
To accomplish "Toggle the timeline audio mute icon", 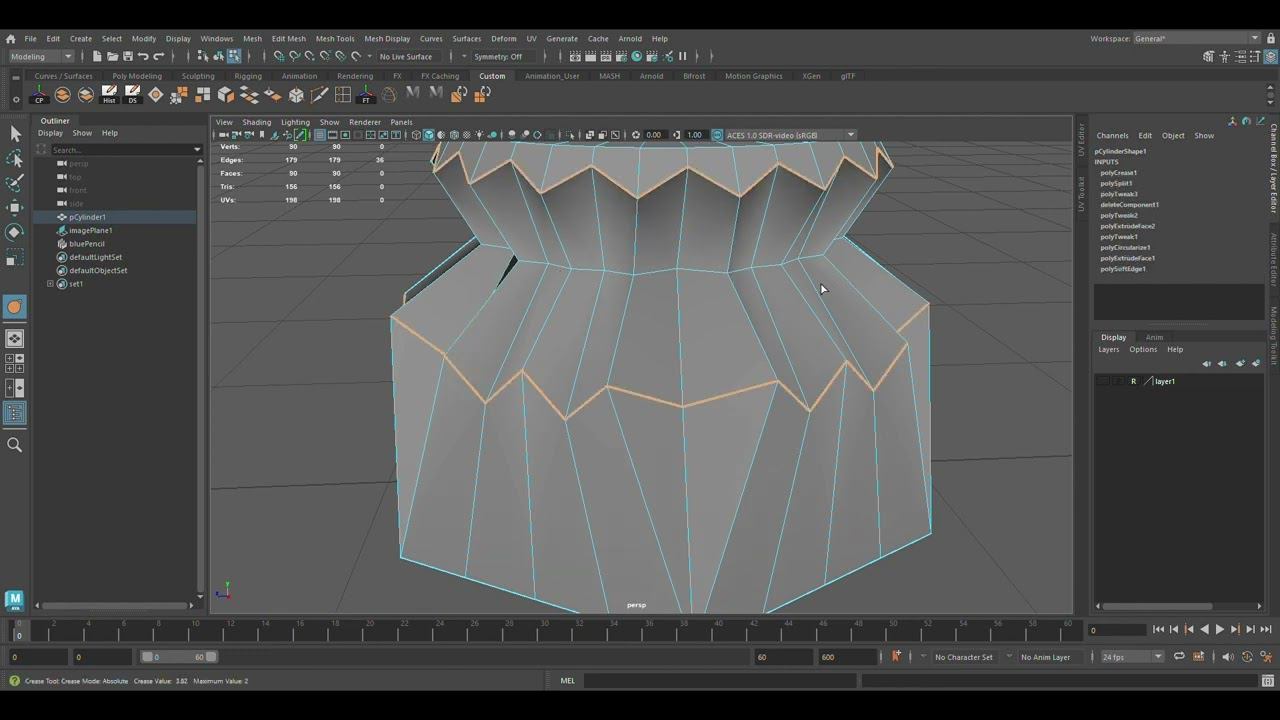I will [x=1228, y=656].
